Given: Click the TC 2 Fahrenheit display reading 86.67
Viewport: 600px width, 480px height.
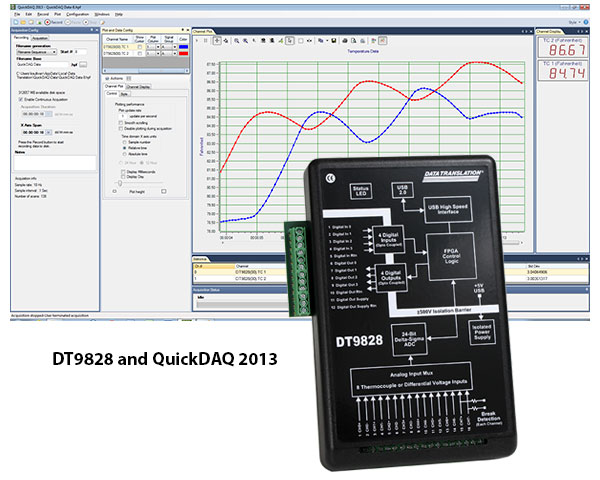Looking at the screenshot, I should pos(563,47).
